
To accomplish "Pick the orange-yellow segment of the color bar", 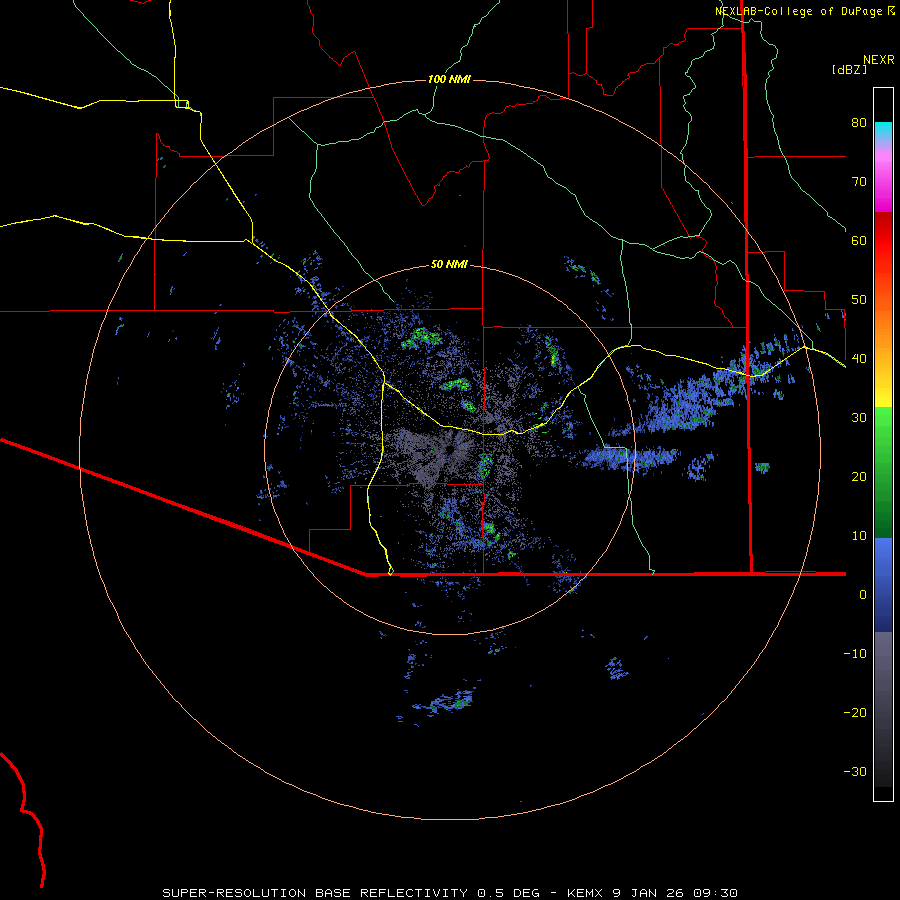I will pos(883,344).
